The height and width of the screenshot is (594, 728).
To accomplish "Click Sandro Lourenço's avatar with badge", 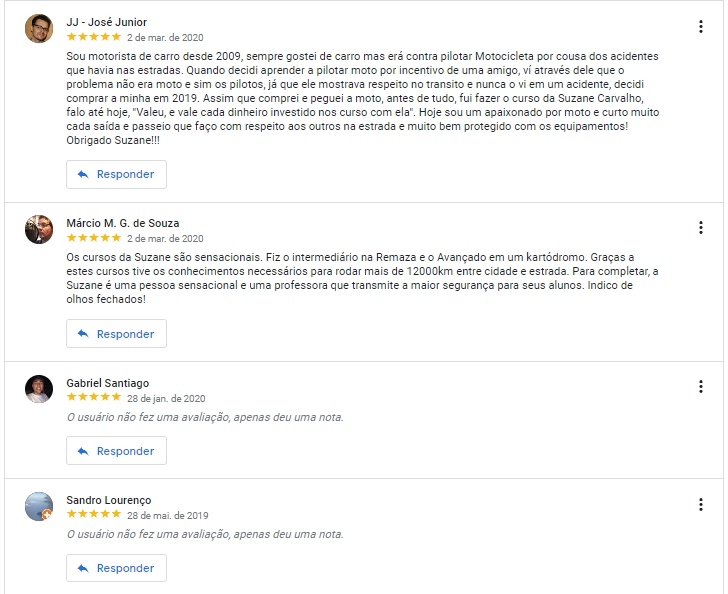I will (x=39, y=506).
